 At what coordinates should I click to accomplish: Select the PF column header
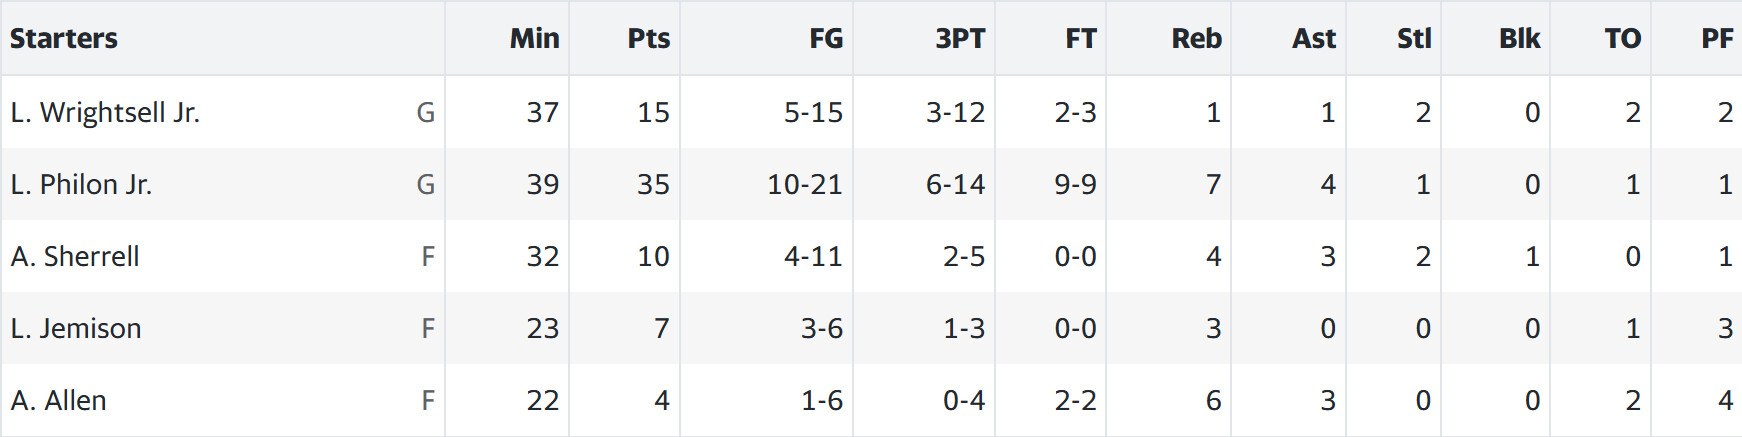coord(1717,38)
